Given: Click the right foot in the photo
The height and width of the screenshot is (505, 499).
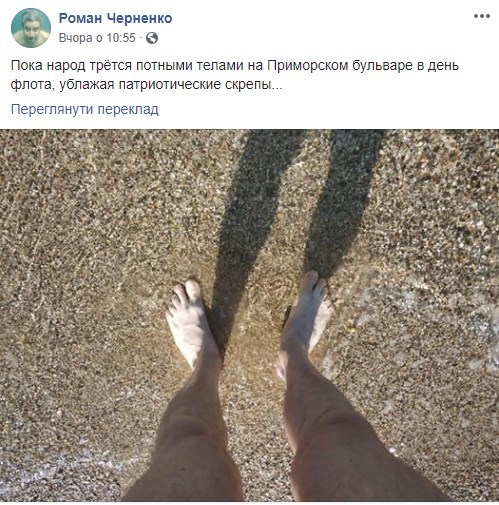Looking at the screenshot, I should 305,322.
